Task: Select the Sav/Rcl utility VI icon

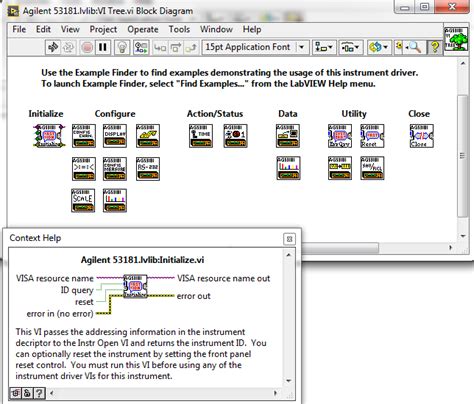Action: 372,168
